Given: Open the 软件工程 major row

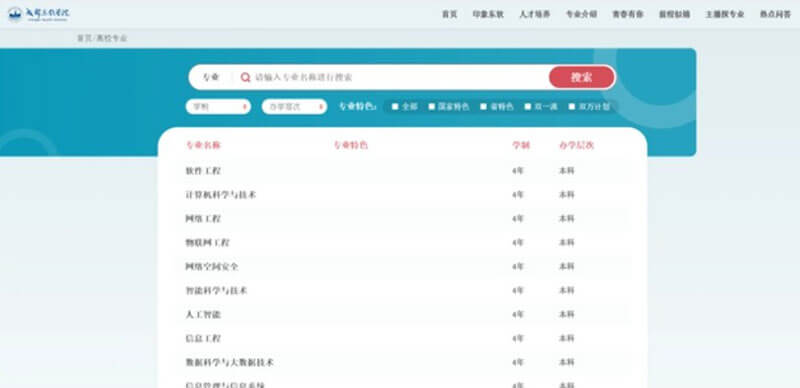Looking at the screenshot, I should [403, 171].
